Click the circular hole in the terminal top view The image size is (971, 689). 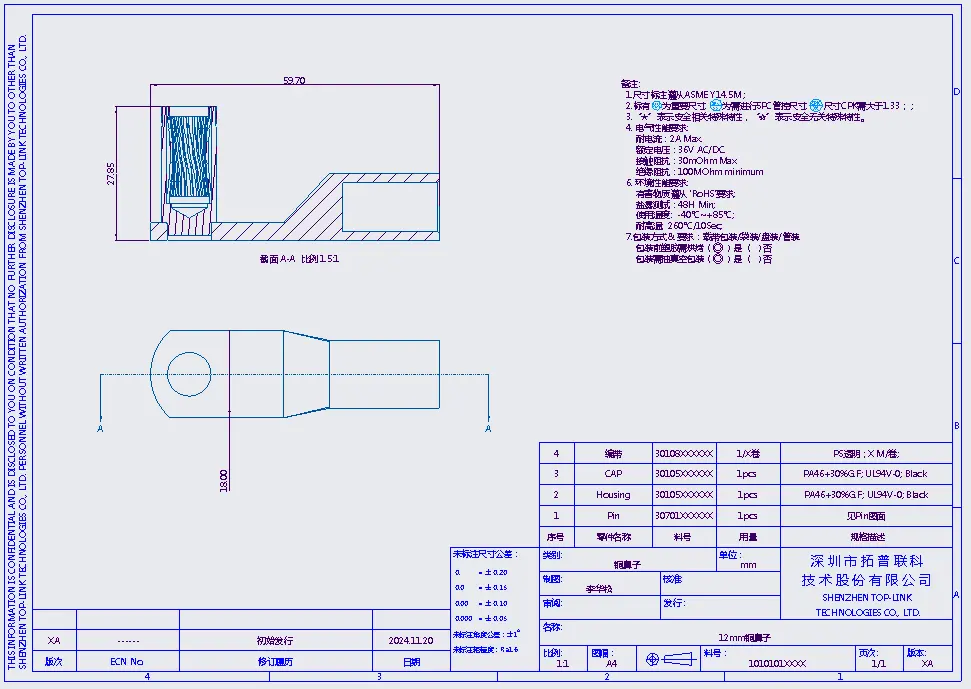pyautogui.click(x=189, y=374)
